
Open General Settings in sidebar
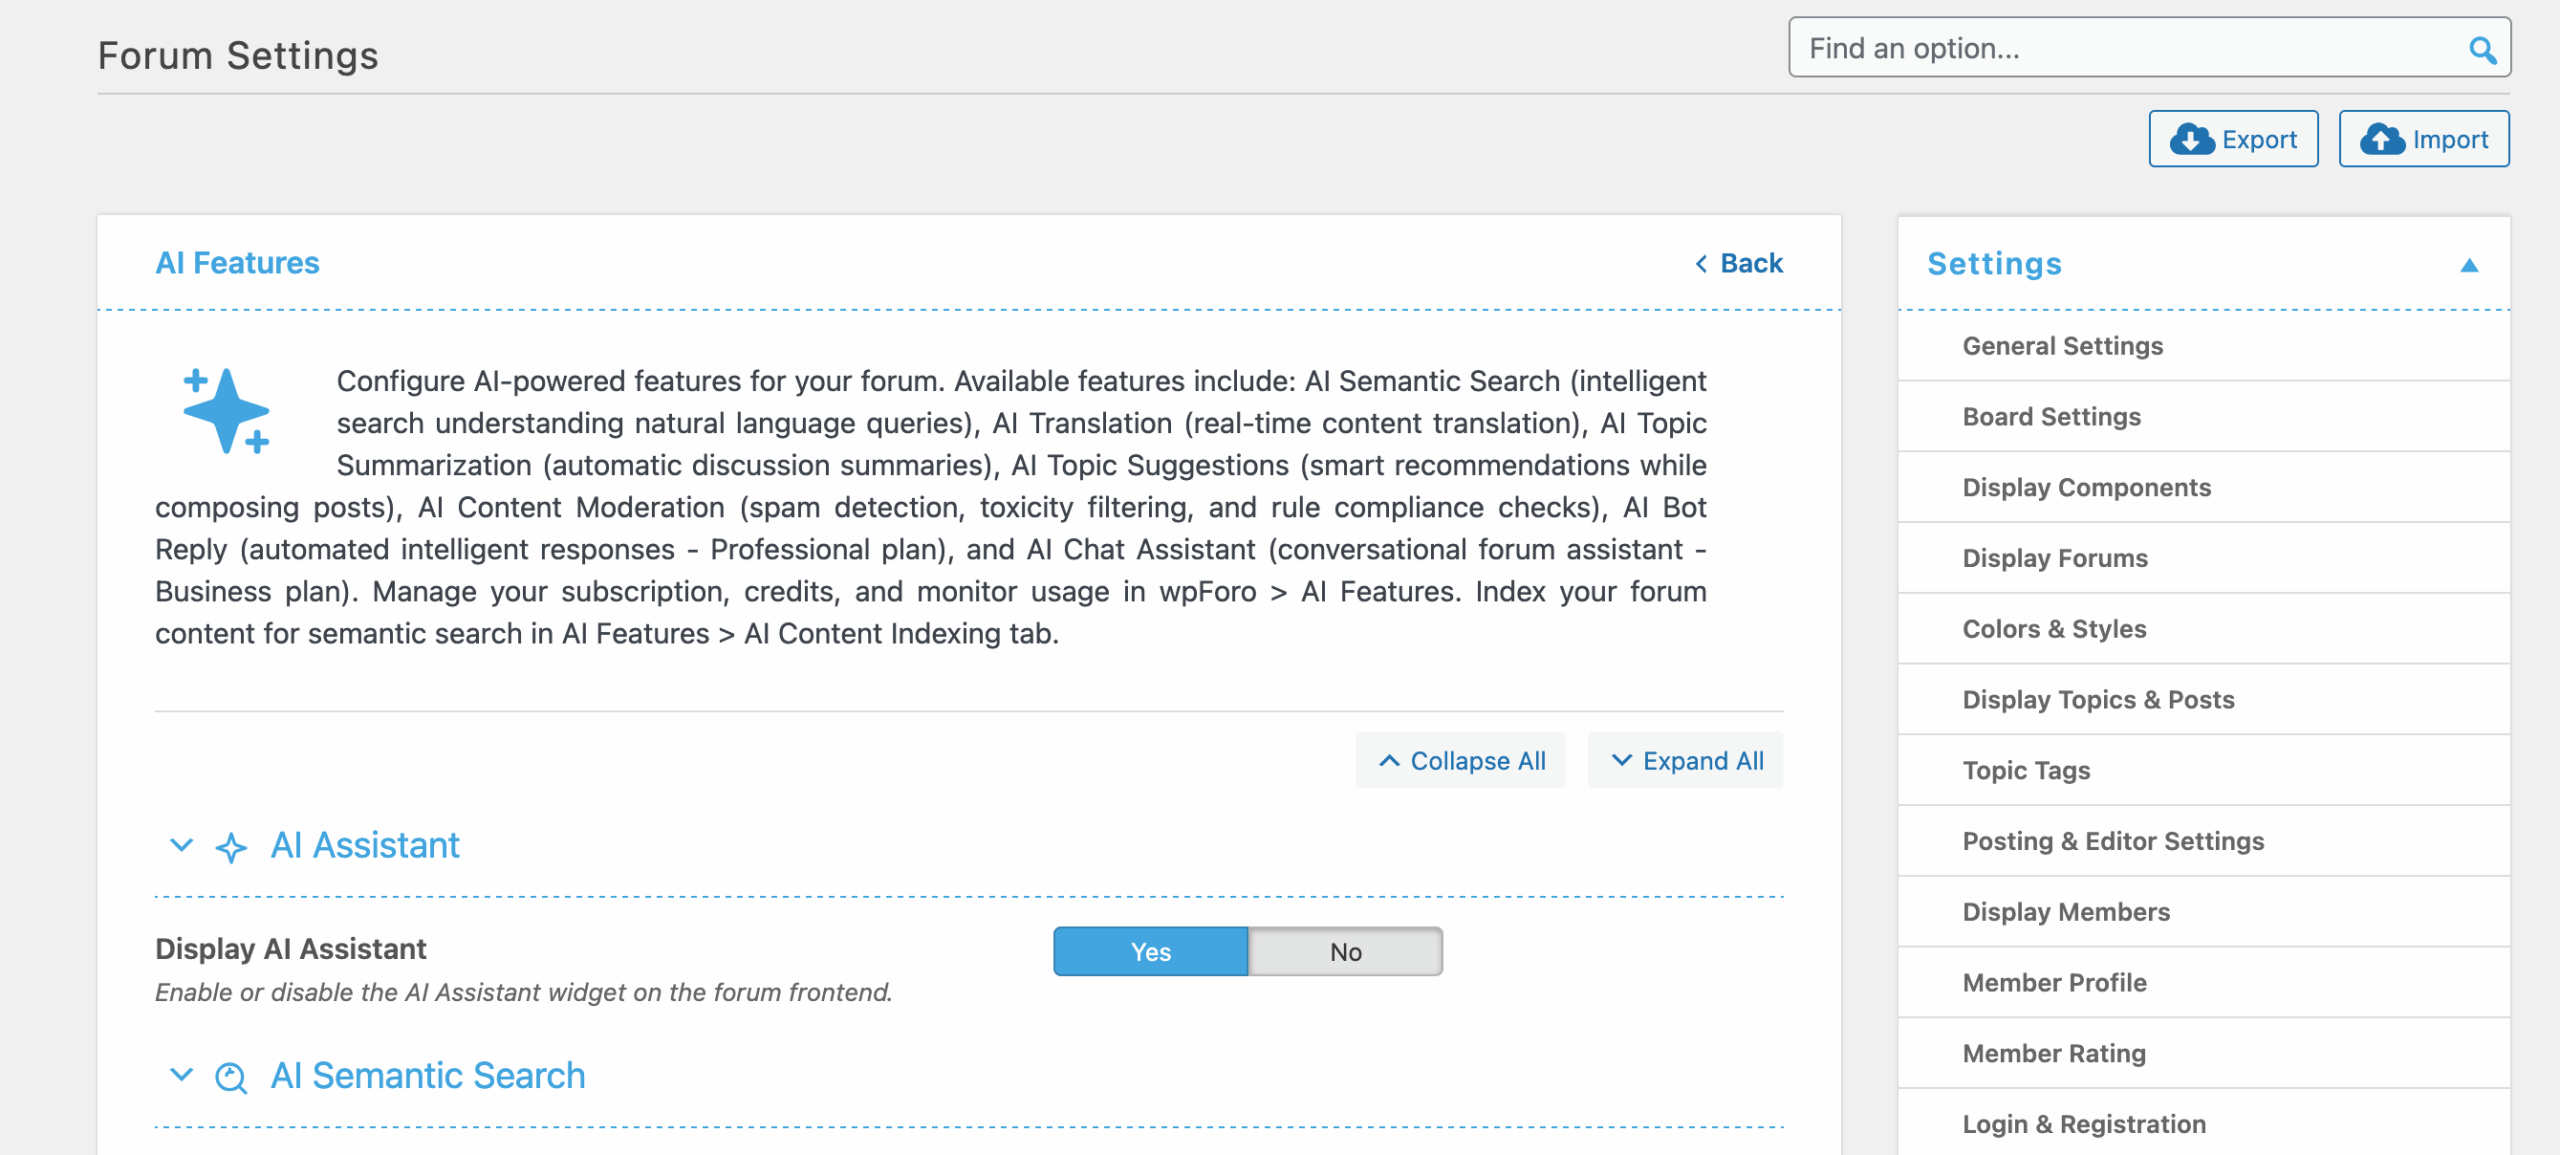(x=2062, y=346)
